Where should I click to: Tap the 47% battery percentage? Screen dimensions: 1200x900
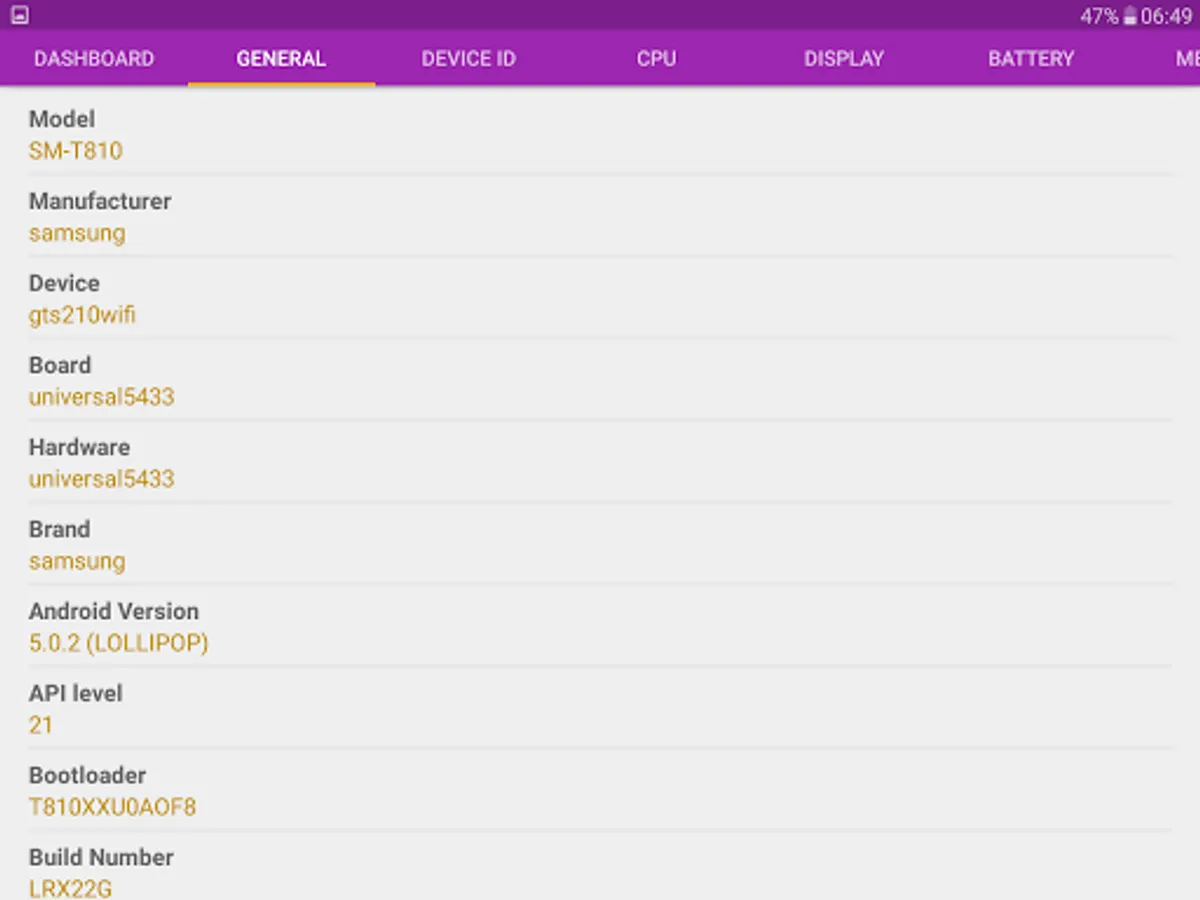point(1099,16)
